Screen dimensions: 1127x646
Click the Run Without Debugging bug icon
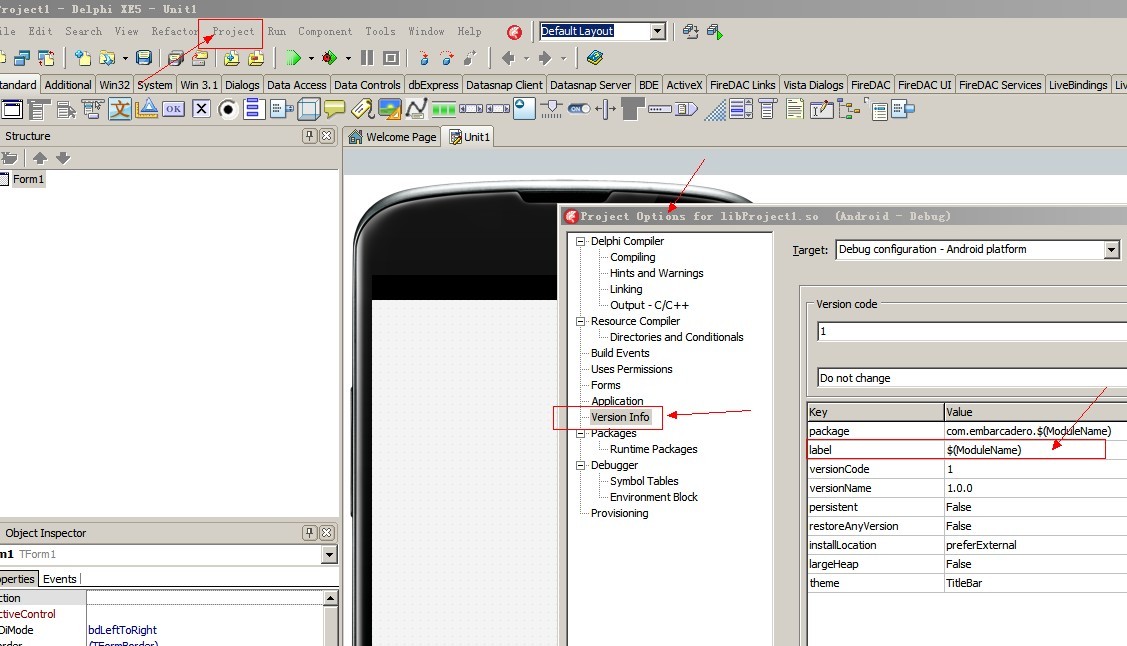coord(329,57)
